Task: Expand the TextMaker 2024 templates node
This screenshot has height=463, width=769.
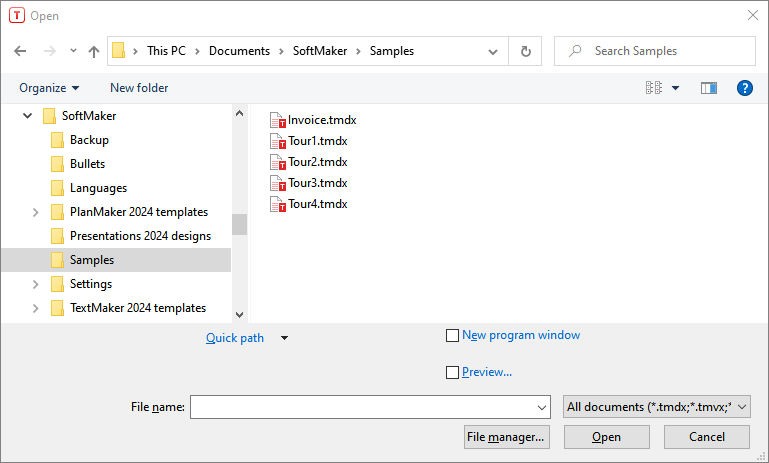Action: [x=35, y=309]
